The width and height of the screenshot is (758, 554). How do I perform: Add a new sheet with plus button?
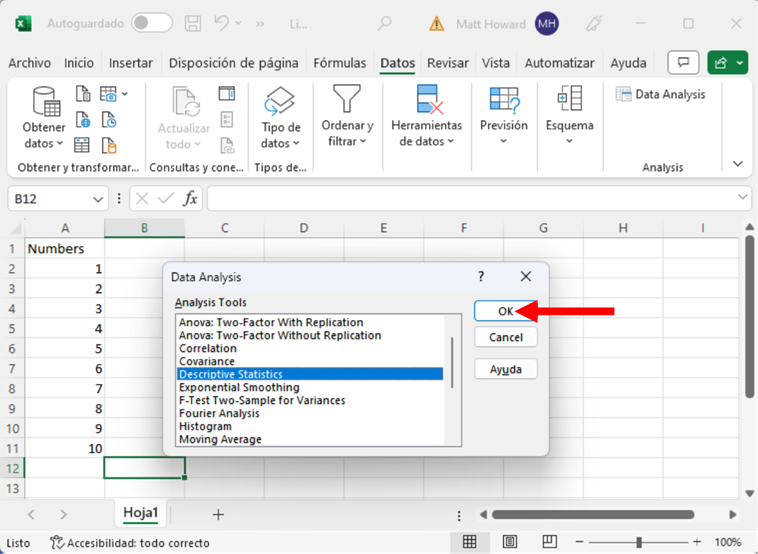click(218, 514)
